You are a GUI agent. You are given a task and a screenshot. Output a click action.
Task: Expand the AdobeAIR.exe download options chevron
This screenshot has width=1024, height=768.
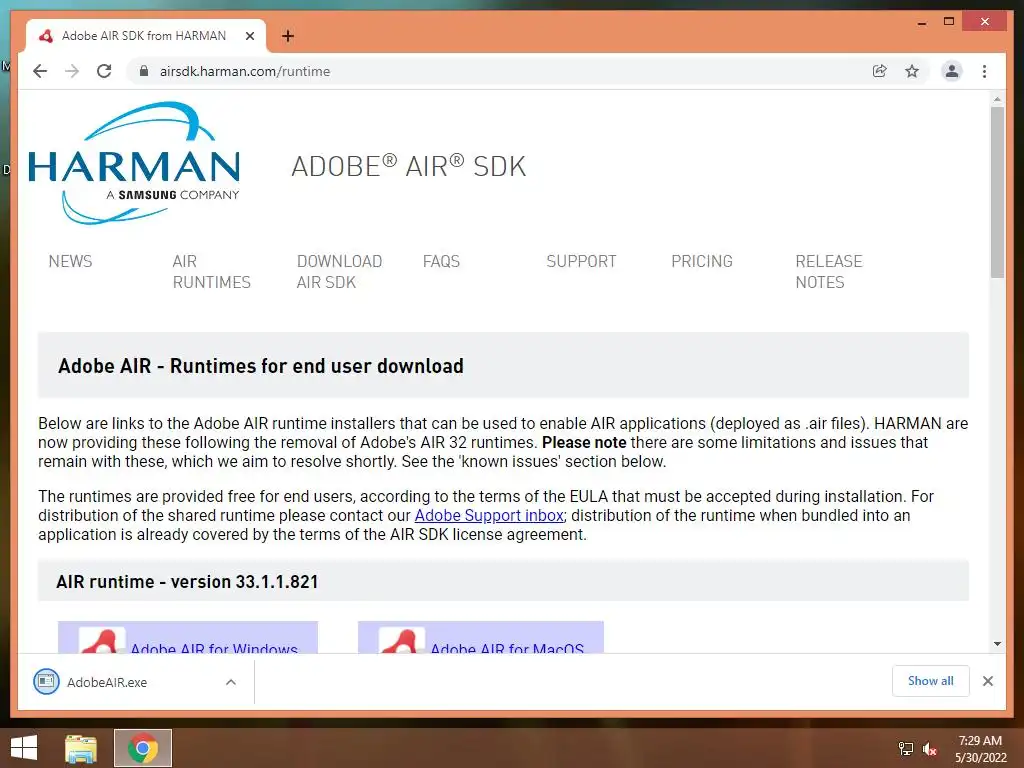(x=231, y=682)
